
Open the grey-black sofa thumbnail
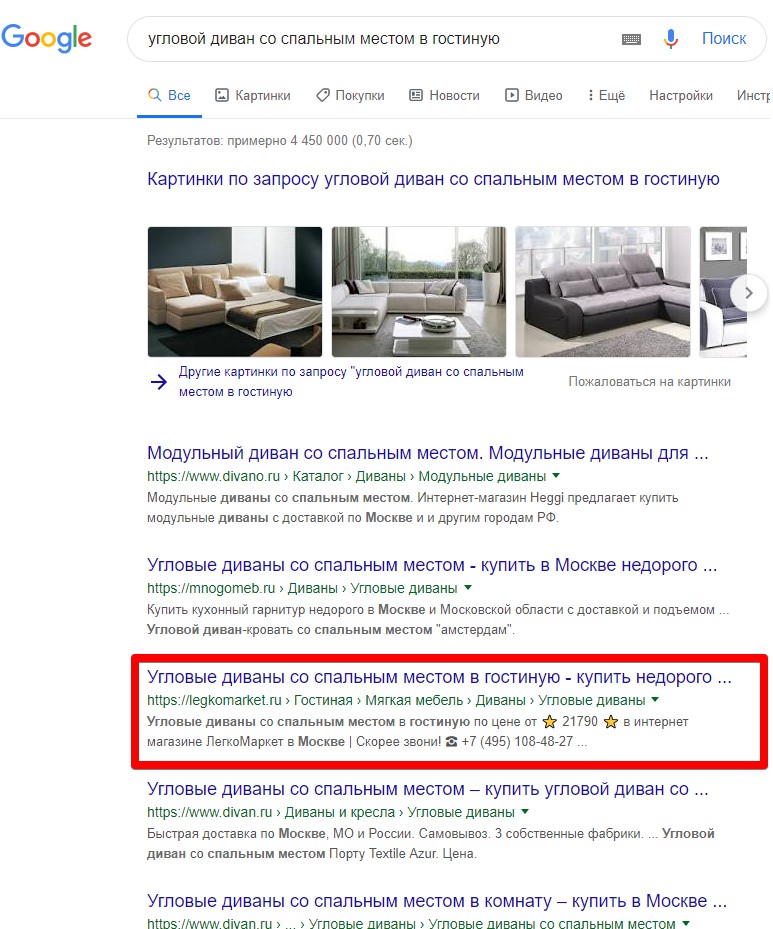coord(602,291)
